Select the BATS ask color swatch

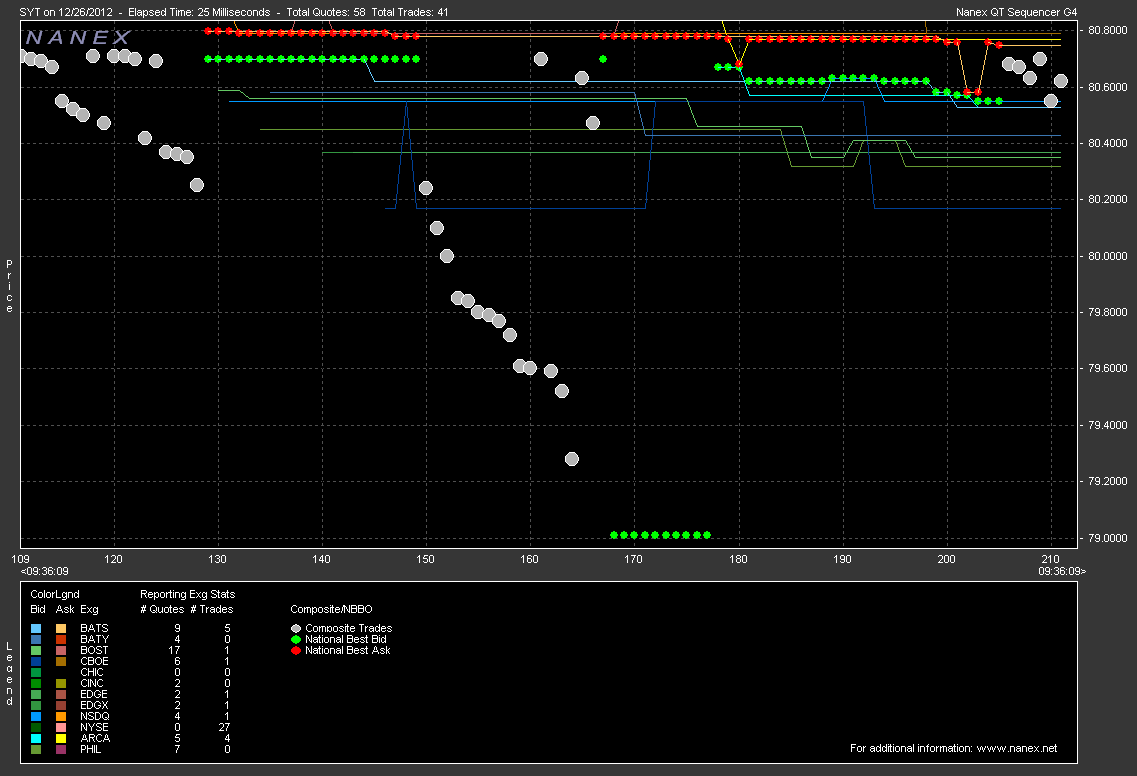coord(61,629)
